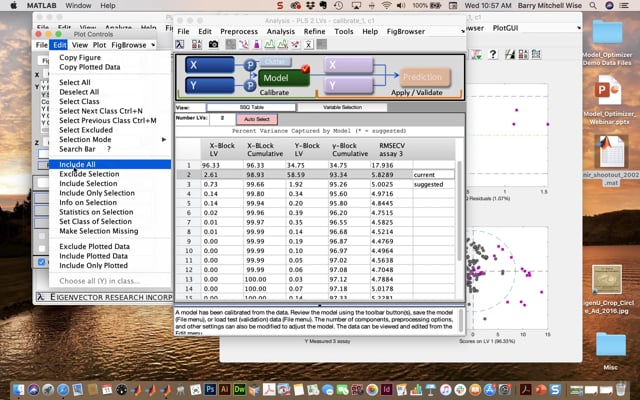640x400 pixels.
Task: Open Illustrator from the dock
Action: click(224, 389)
